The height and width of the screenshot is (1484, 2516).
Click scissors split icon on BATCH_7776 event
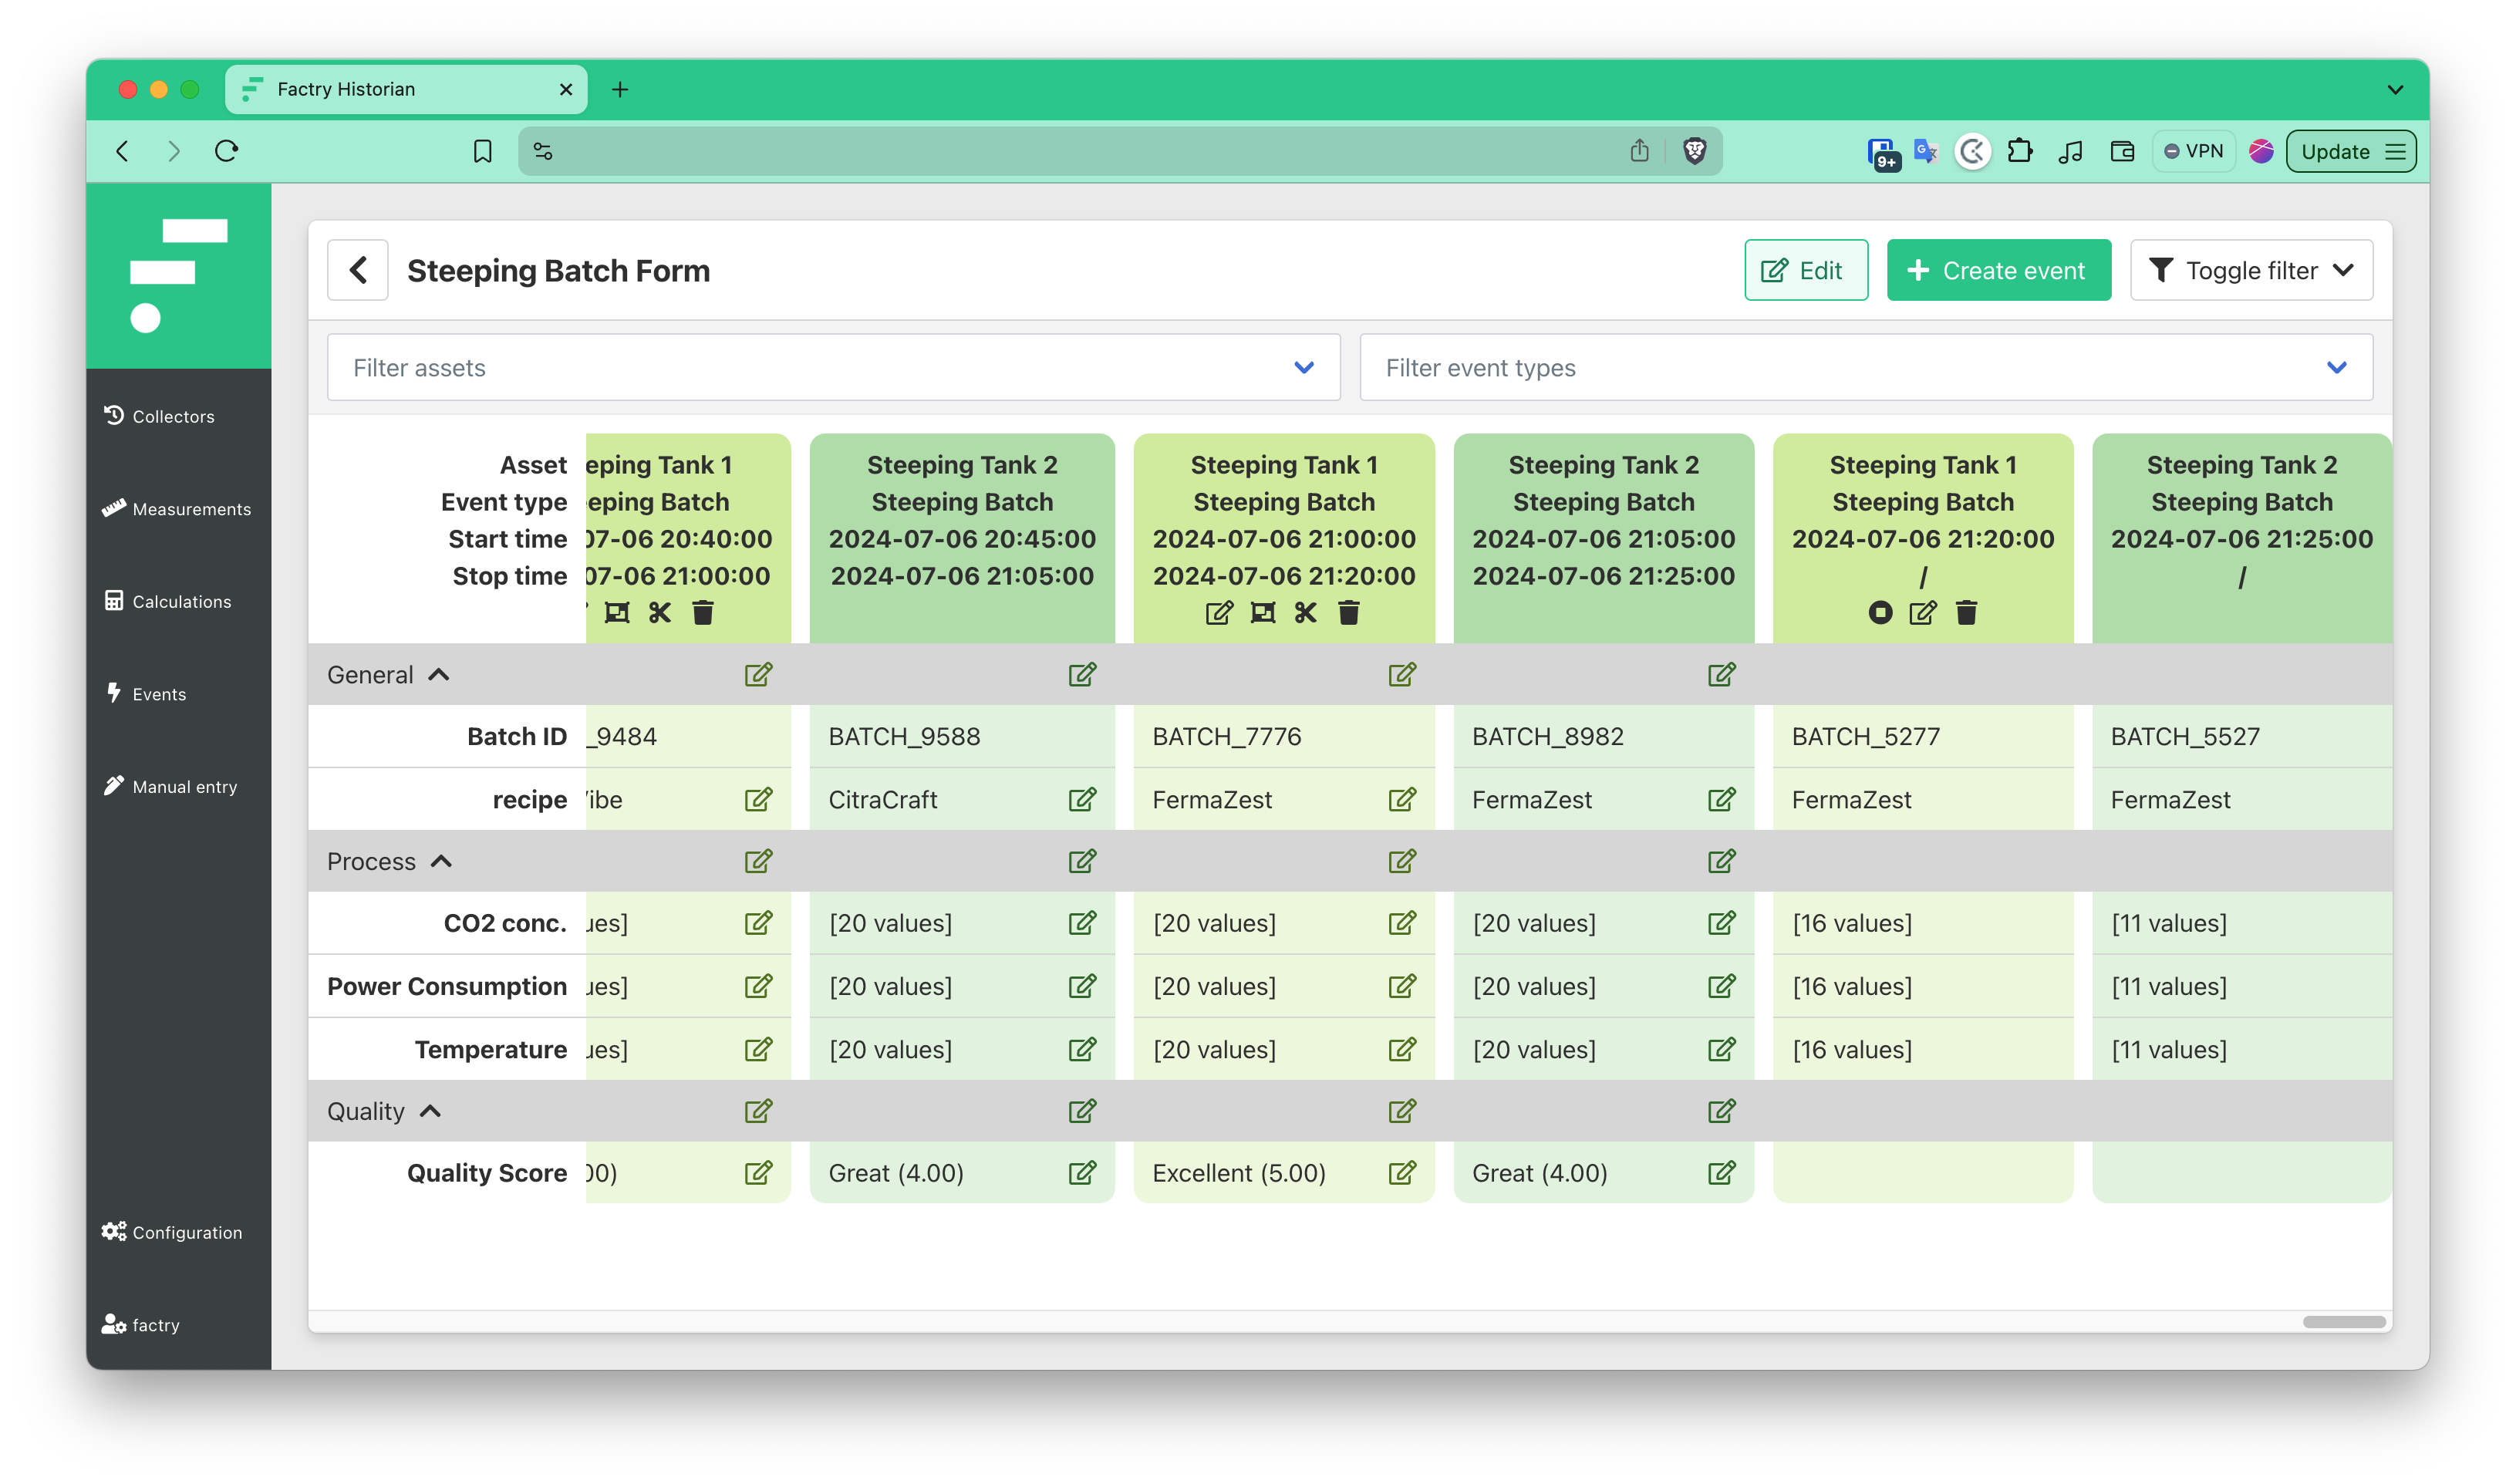[x=1305, y=612]
